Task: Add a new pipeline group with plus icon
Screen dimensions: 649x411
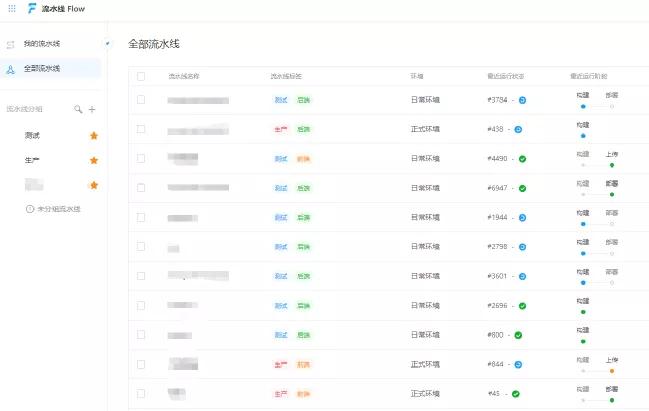Action: tap(92, 109)
